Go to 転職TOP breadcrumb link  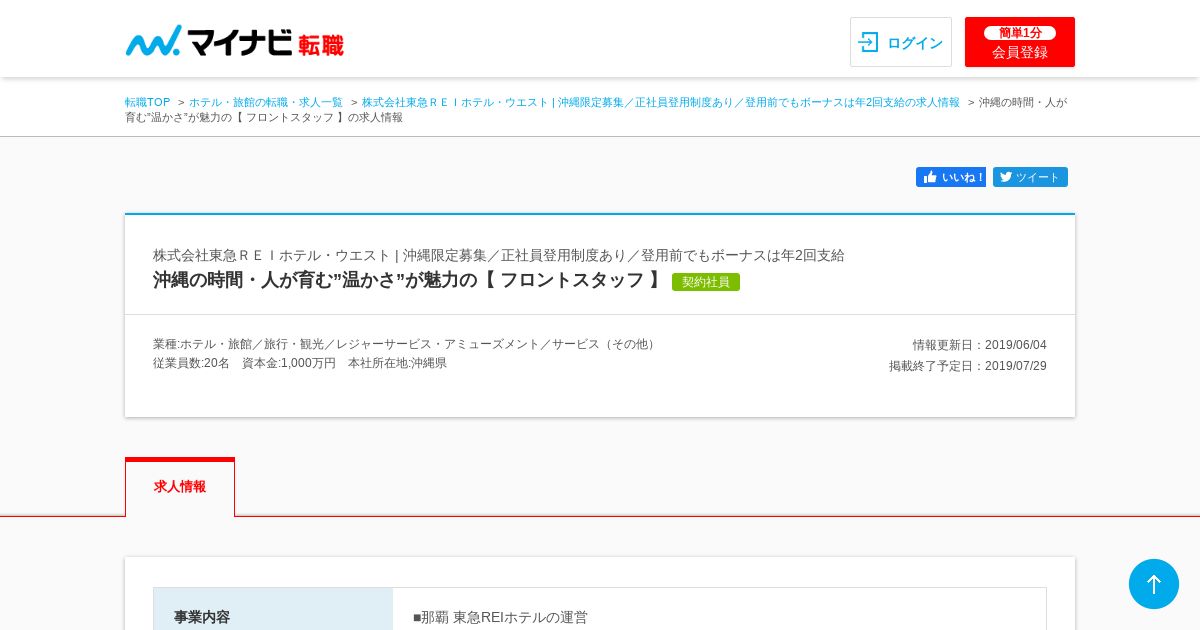click(x=148, y=102)
